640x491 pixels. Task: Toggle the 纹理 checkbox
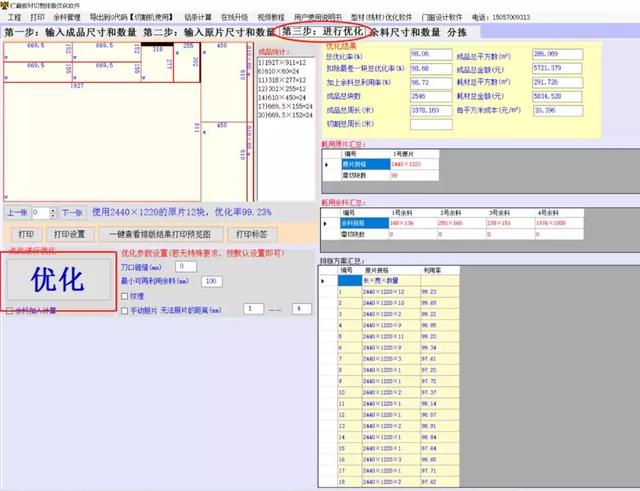[125, 296]
